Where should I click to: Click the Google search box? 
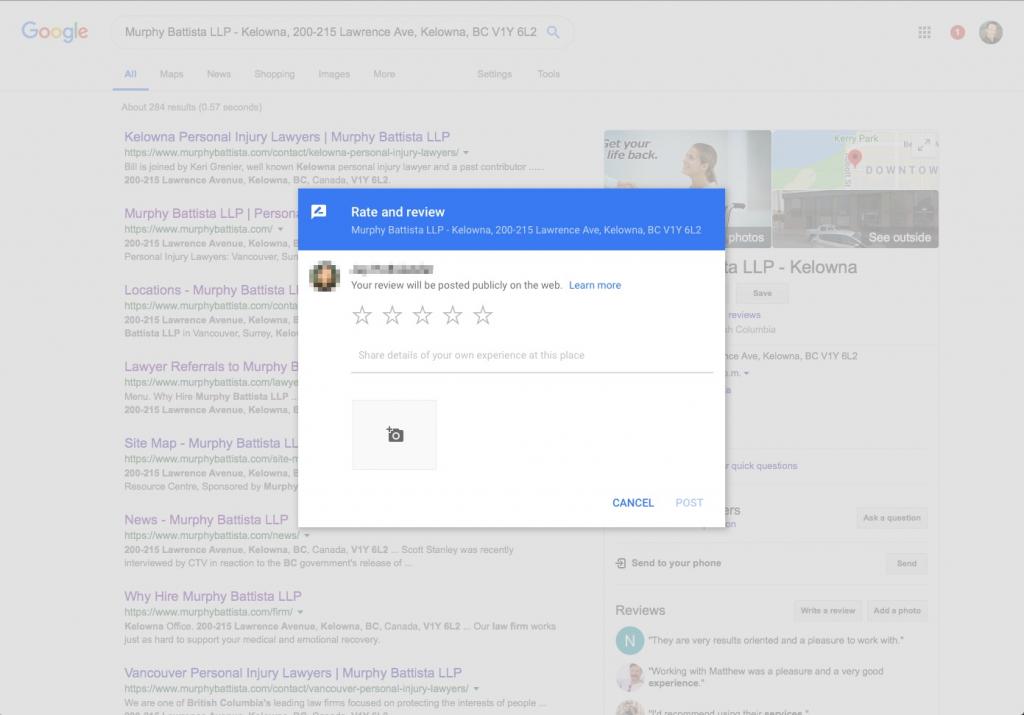tap(343, 32)
